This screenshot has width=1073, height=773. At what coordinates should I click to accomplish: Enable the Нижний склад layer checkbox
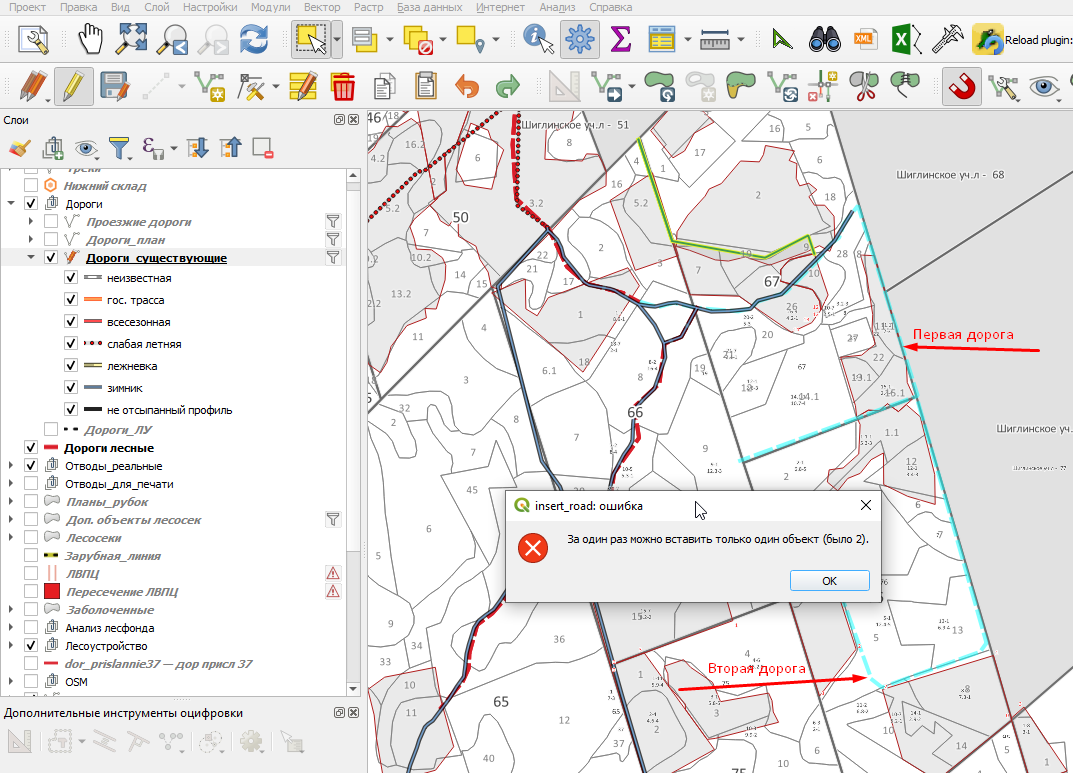pos(31,185)
